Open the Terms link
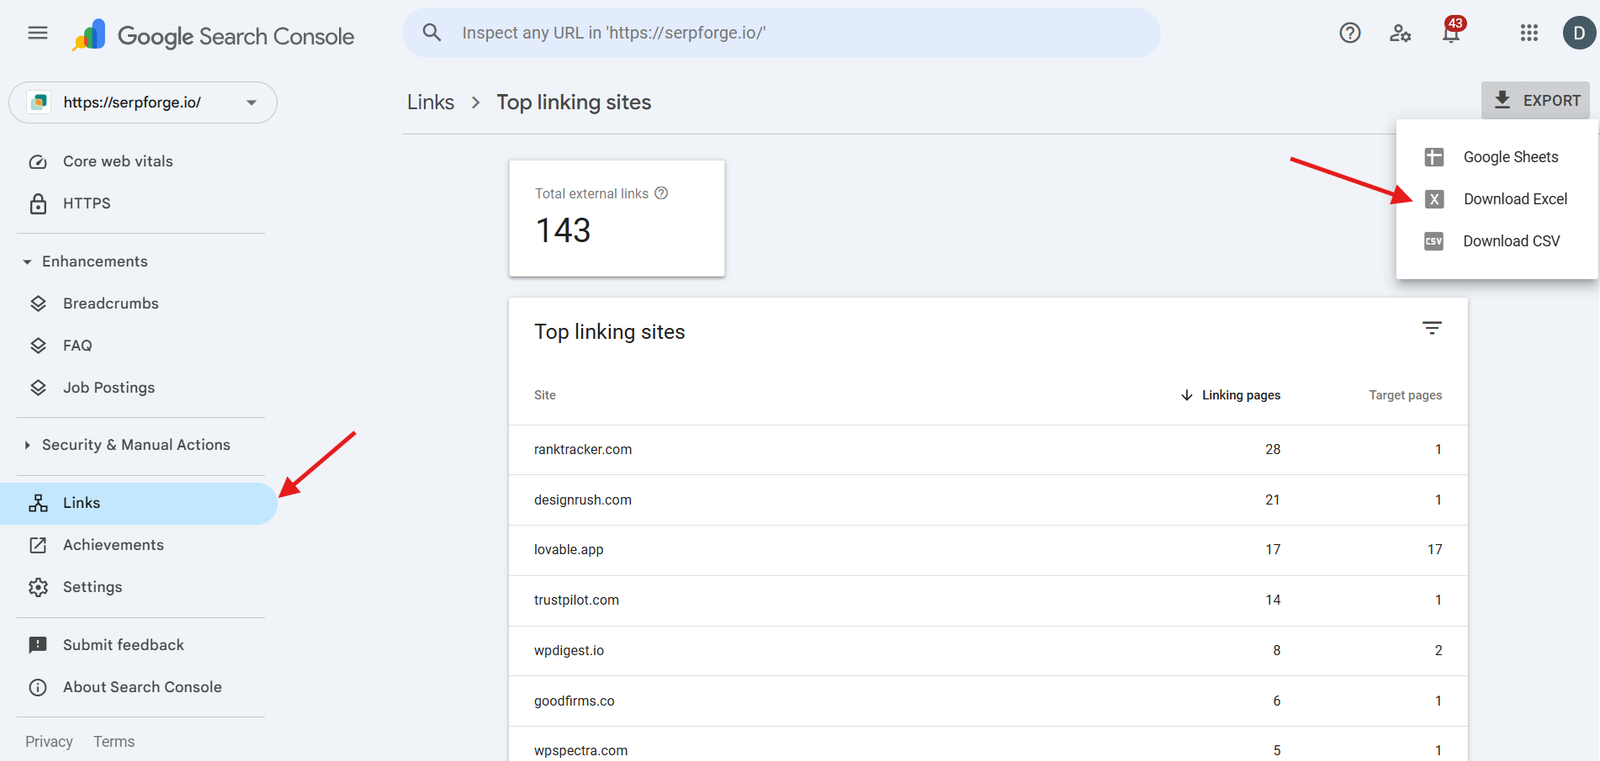 [114, 741]
